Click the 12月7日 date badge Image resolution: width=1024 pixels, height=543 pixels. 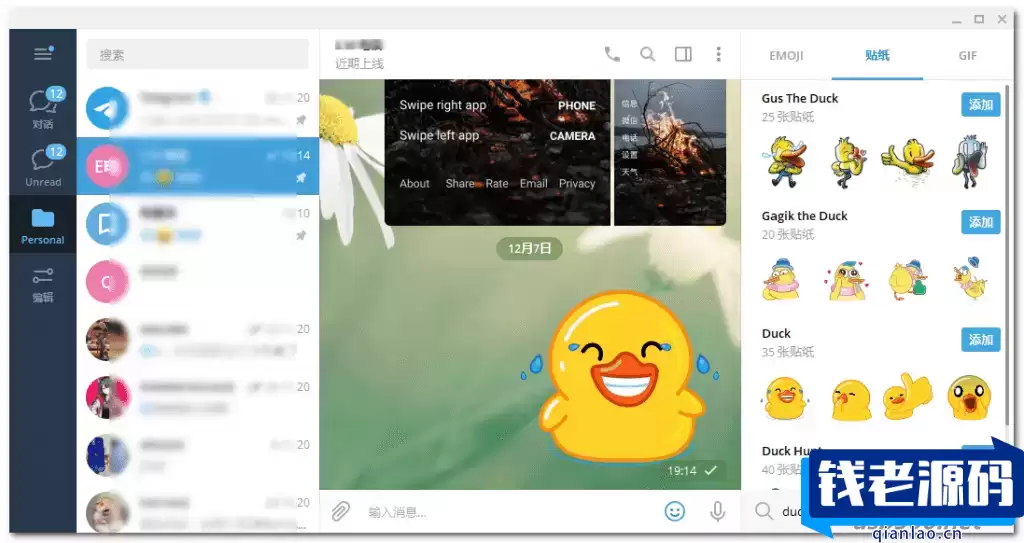click(x=530, y=248)
